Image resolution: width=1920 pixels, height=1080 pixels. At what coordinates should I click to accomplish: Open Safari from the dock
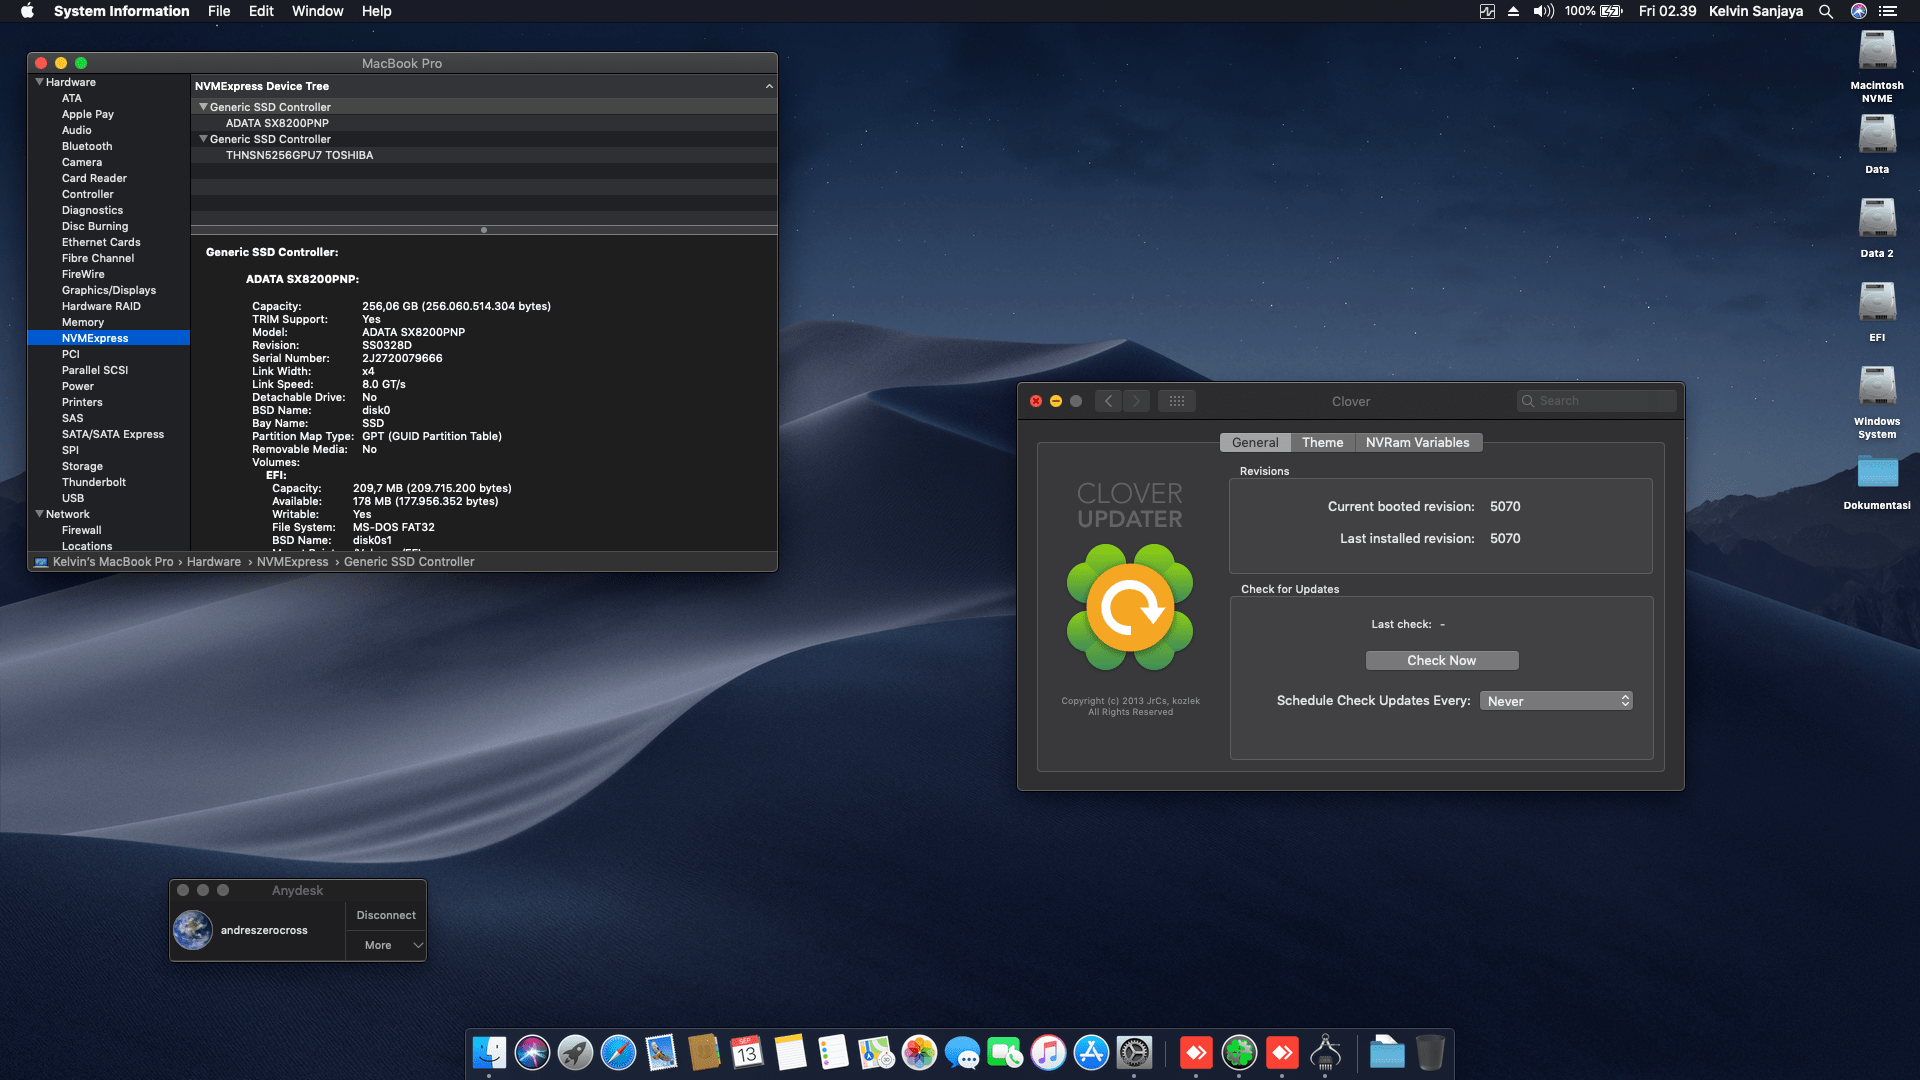pos(618,1052)
